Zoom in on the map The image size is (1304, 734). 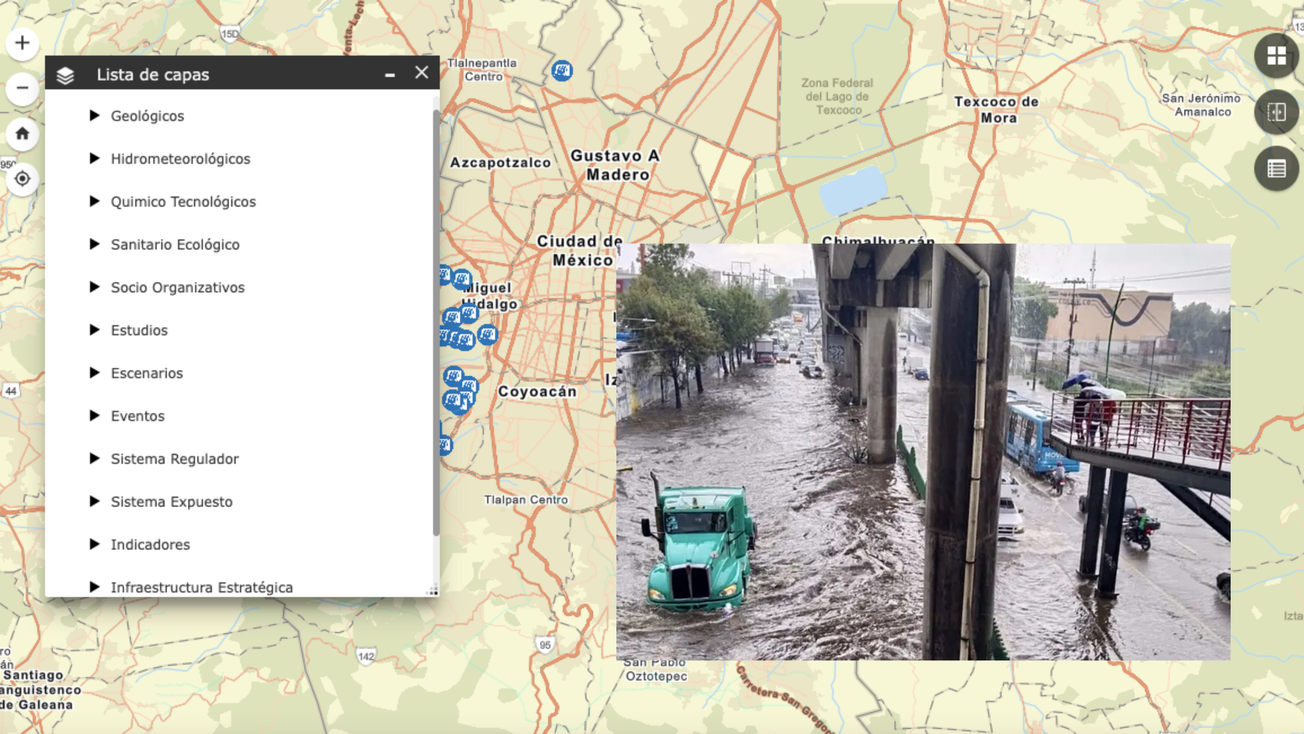22,43
